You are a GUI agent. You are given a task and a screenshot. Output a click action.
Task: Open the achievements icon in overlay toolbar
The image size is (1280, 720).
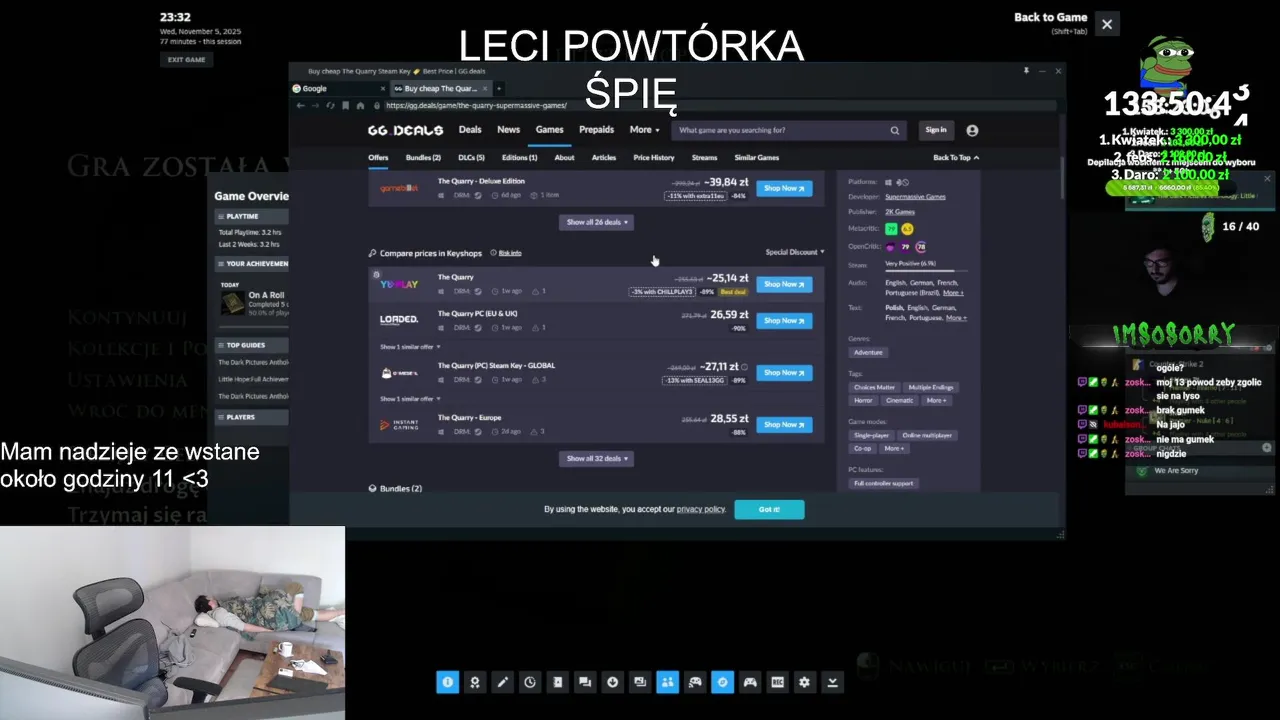pyautogui.click(x=475, y=682)
